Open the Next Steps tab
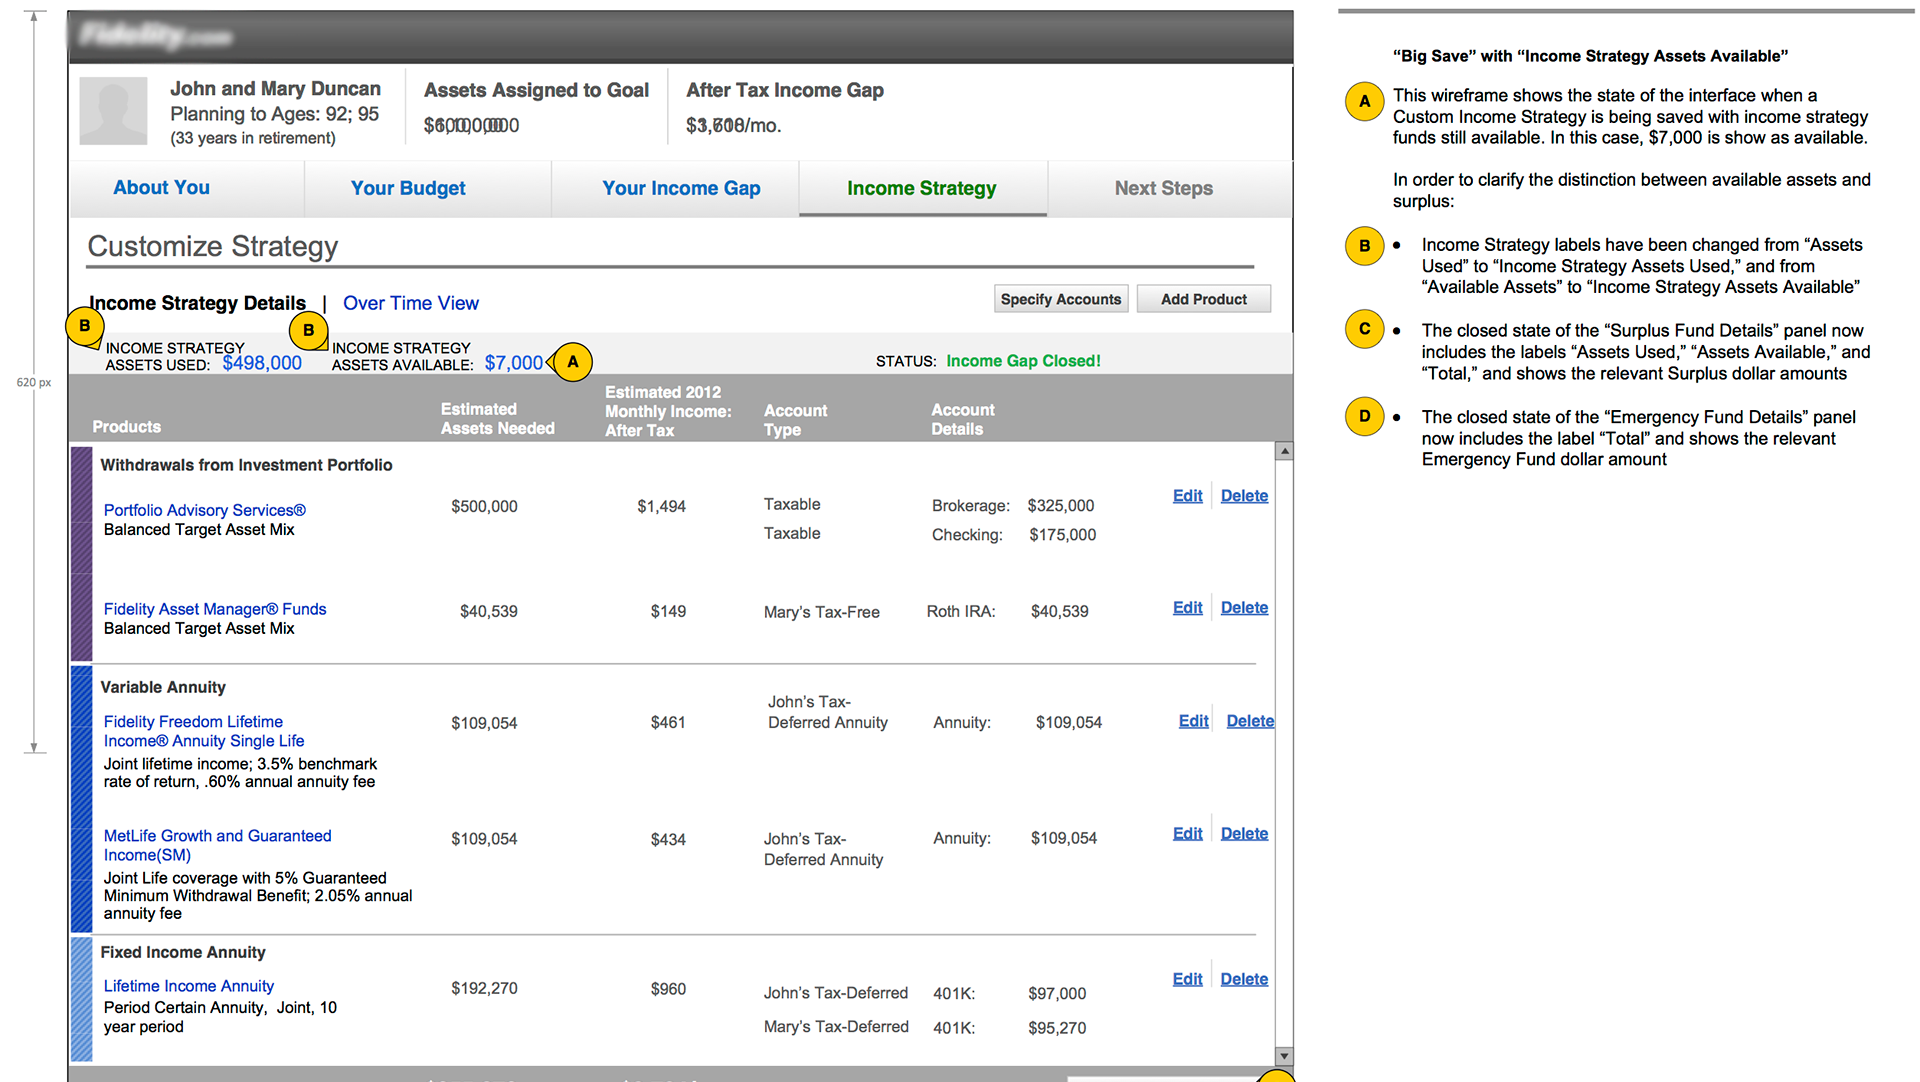1920x1082 pixels. pos(1163,188)
